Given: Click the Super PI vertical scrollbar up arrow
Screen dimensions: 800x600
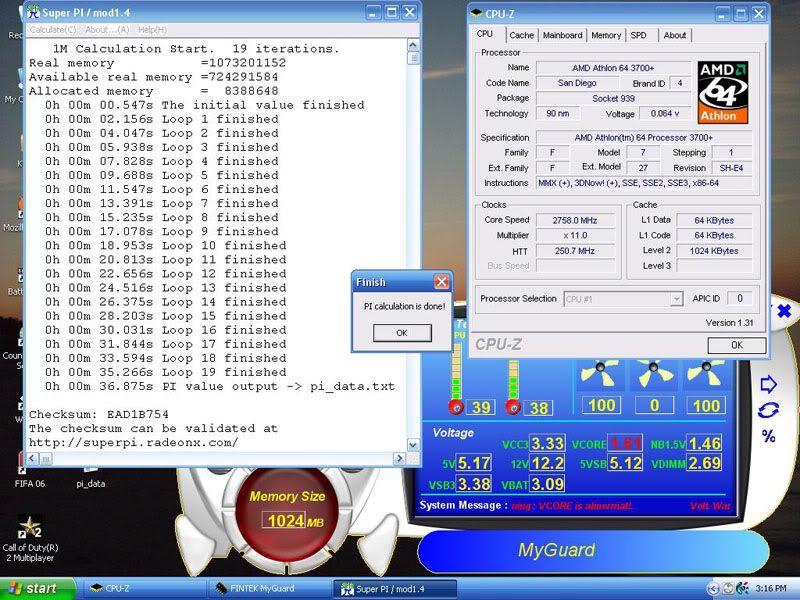Looking at the screenshot, I should (413, 45).
